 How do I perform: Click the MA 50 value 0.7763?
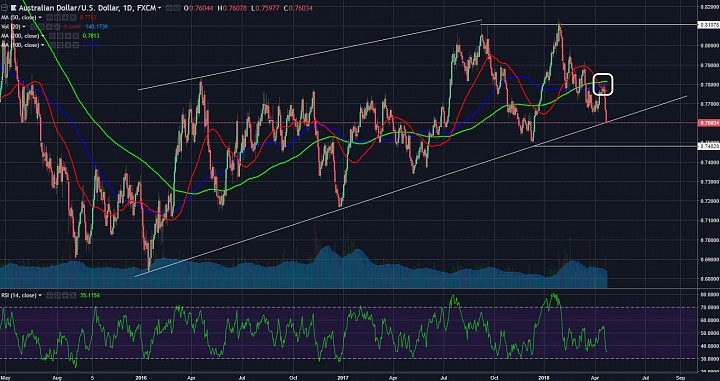coord(88,17)
